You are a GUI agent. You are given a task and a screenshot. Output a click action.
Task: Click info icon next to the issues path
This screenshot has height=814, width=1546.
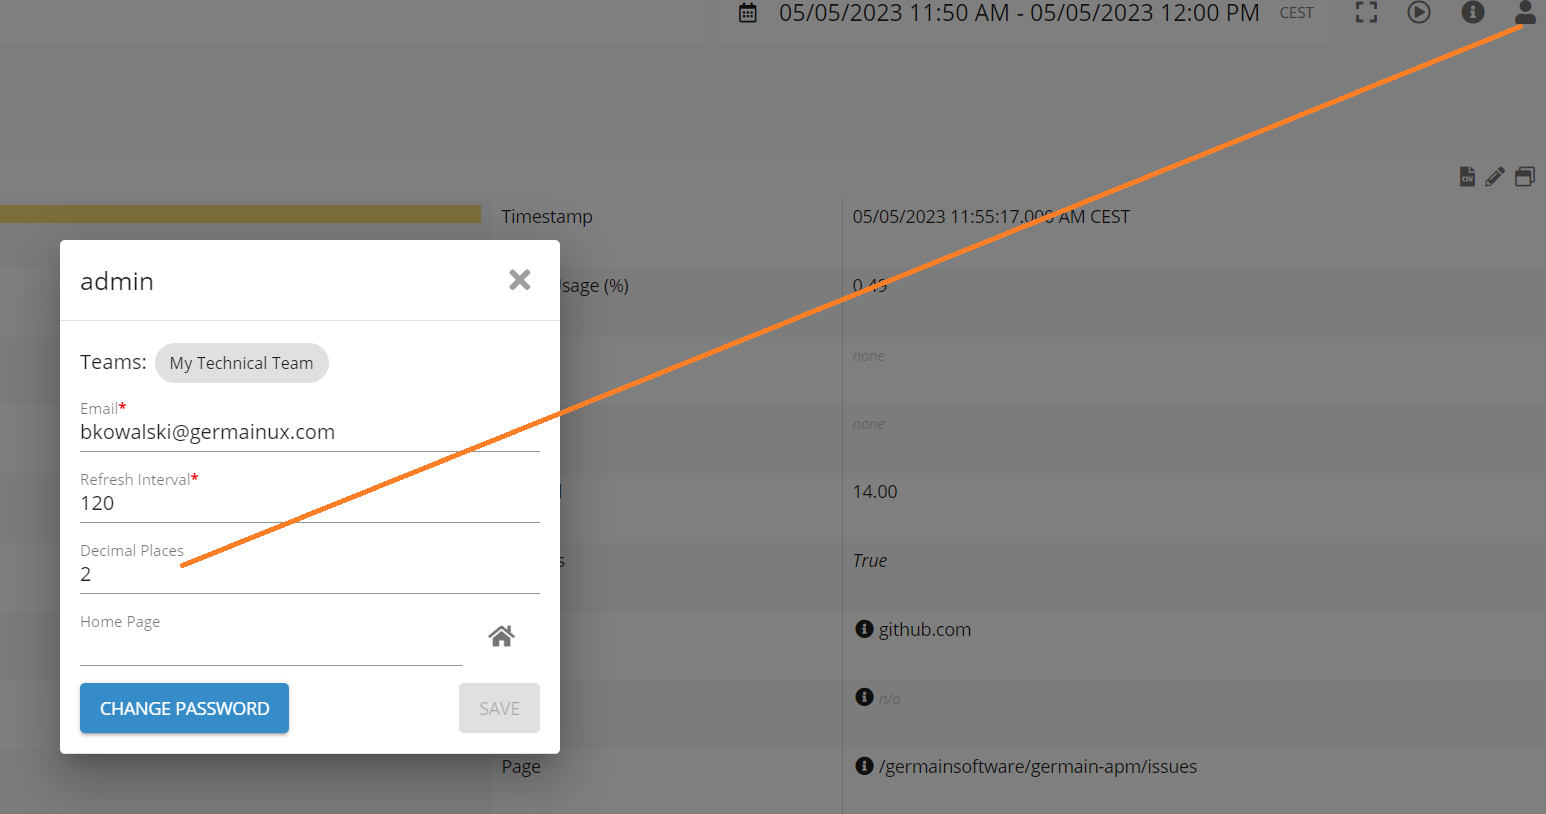point(865,766)
